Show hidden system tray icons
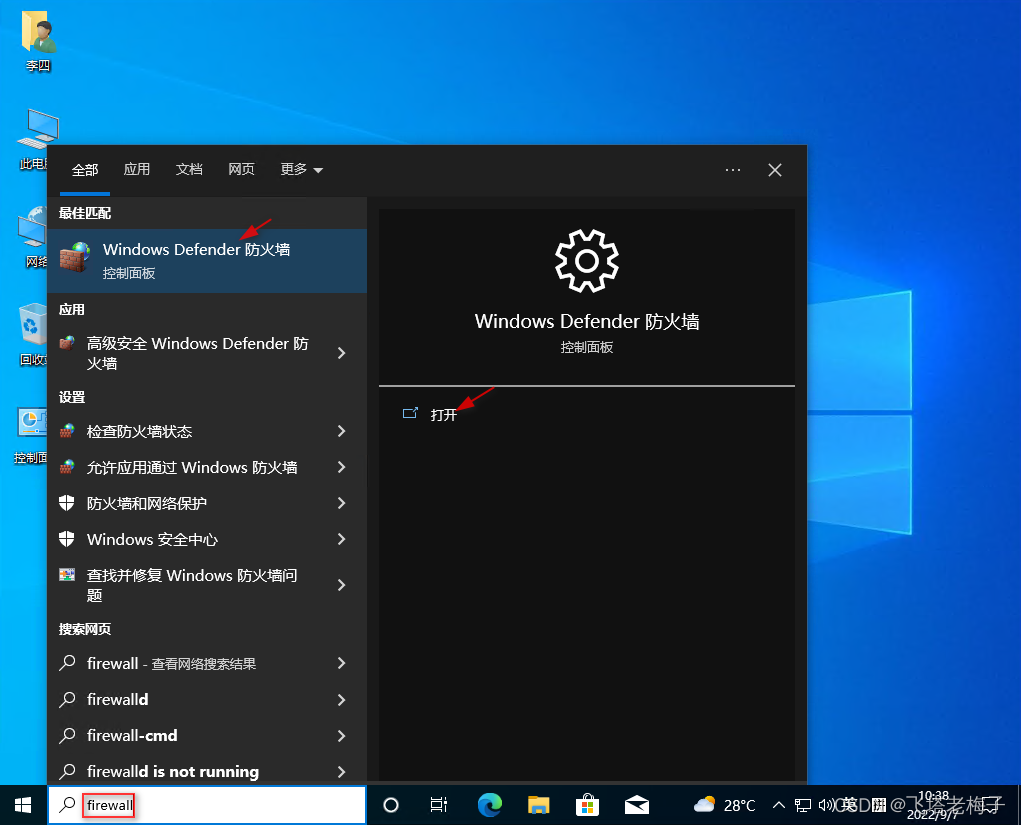The width and height of the screenshot is (1021, 825). pyautogui.click(x=778, y=805)
